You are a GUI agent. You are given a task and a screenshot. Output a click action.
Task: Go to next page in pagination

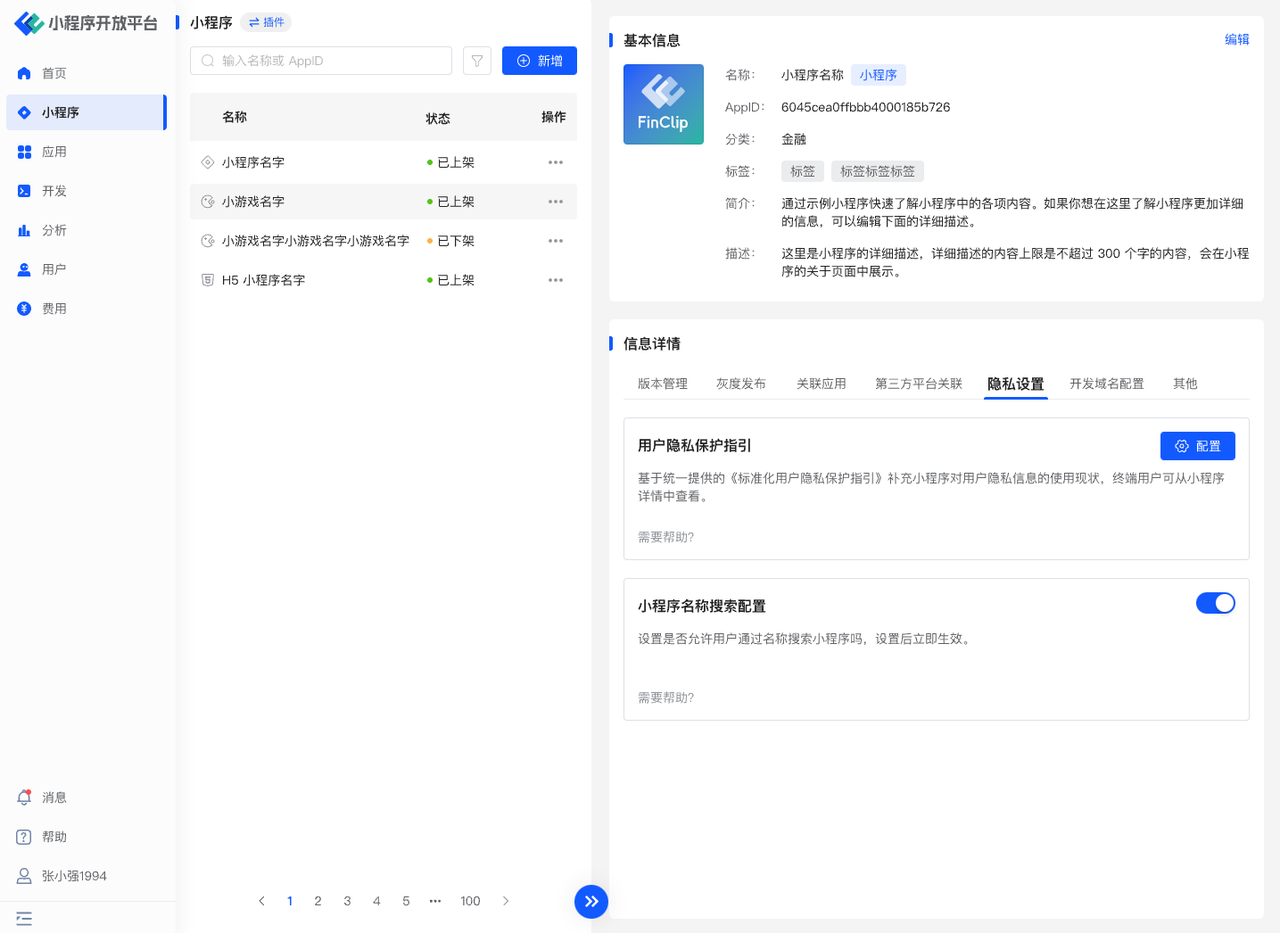point(506,901)
